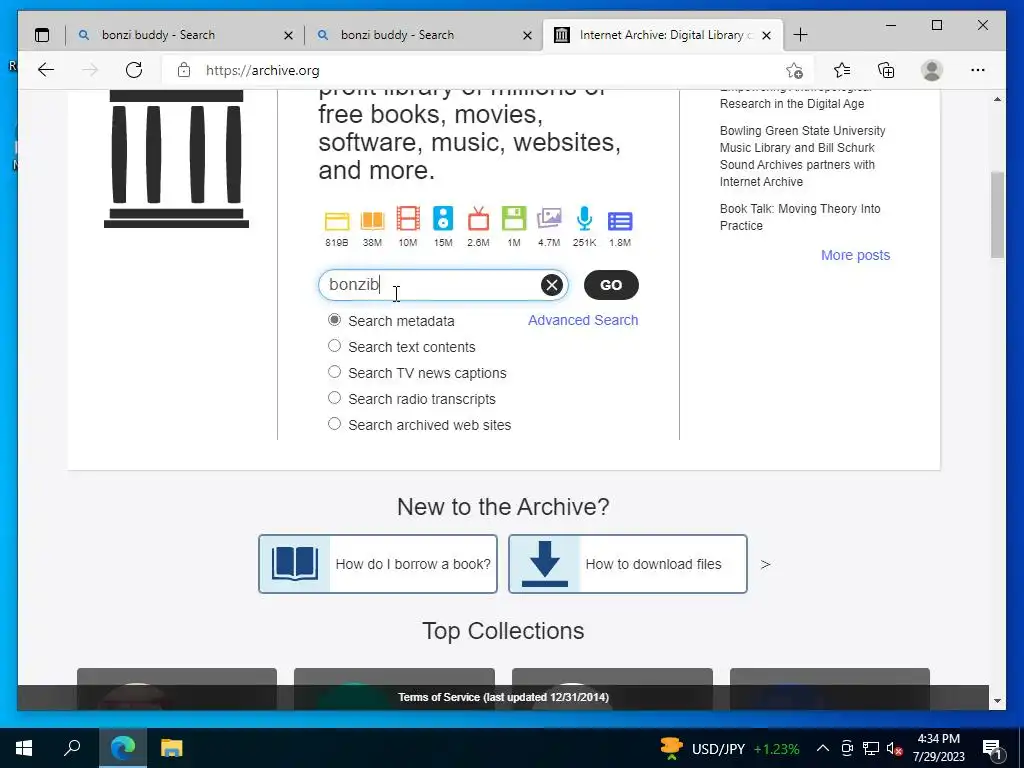The height and width of the screenshot is (768, 1024).
Task: Open the Wayback web archive icon (819B)
Action: [x=337, y=221]
